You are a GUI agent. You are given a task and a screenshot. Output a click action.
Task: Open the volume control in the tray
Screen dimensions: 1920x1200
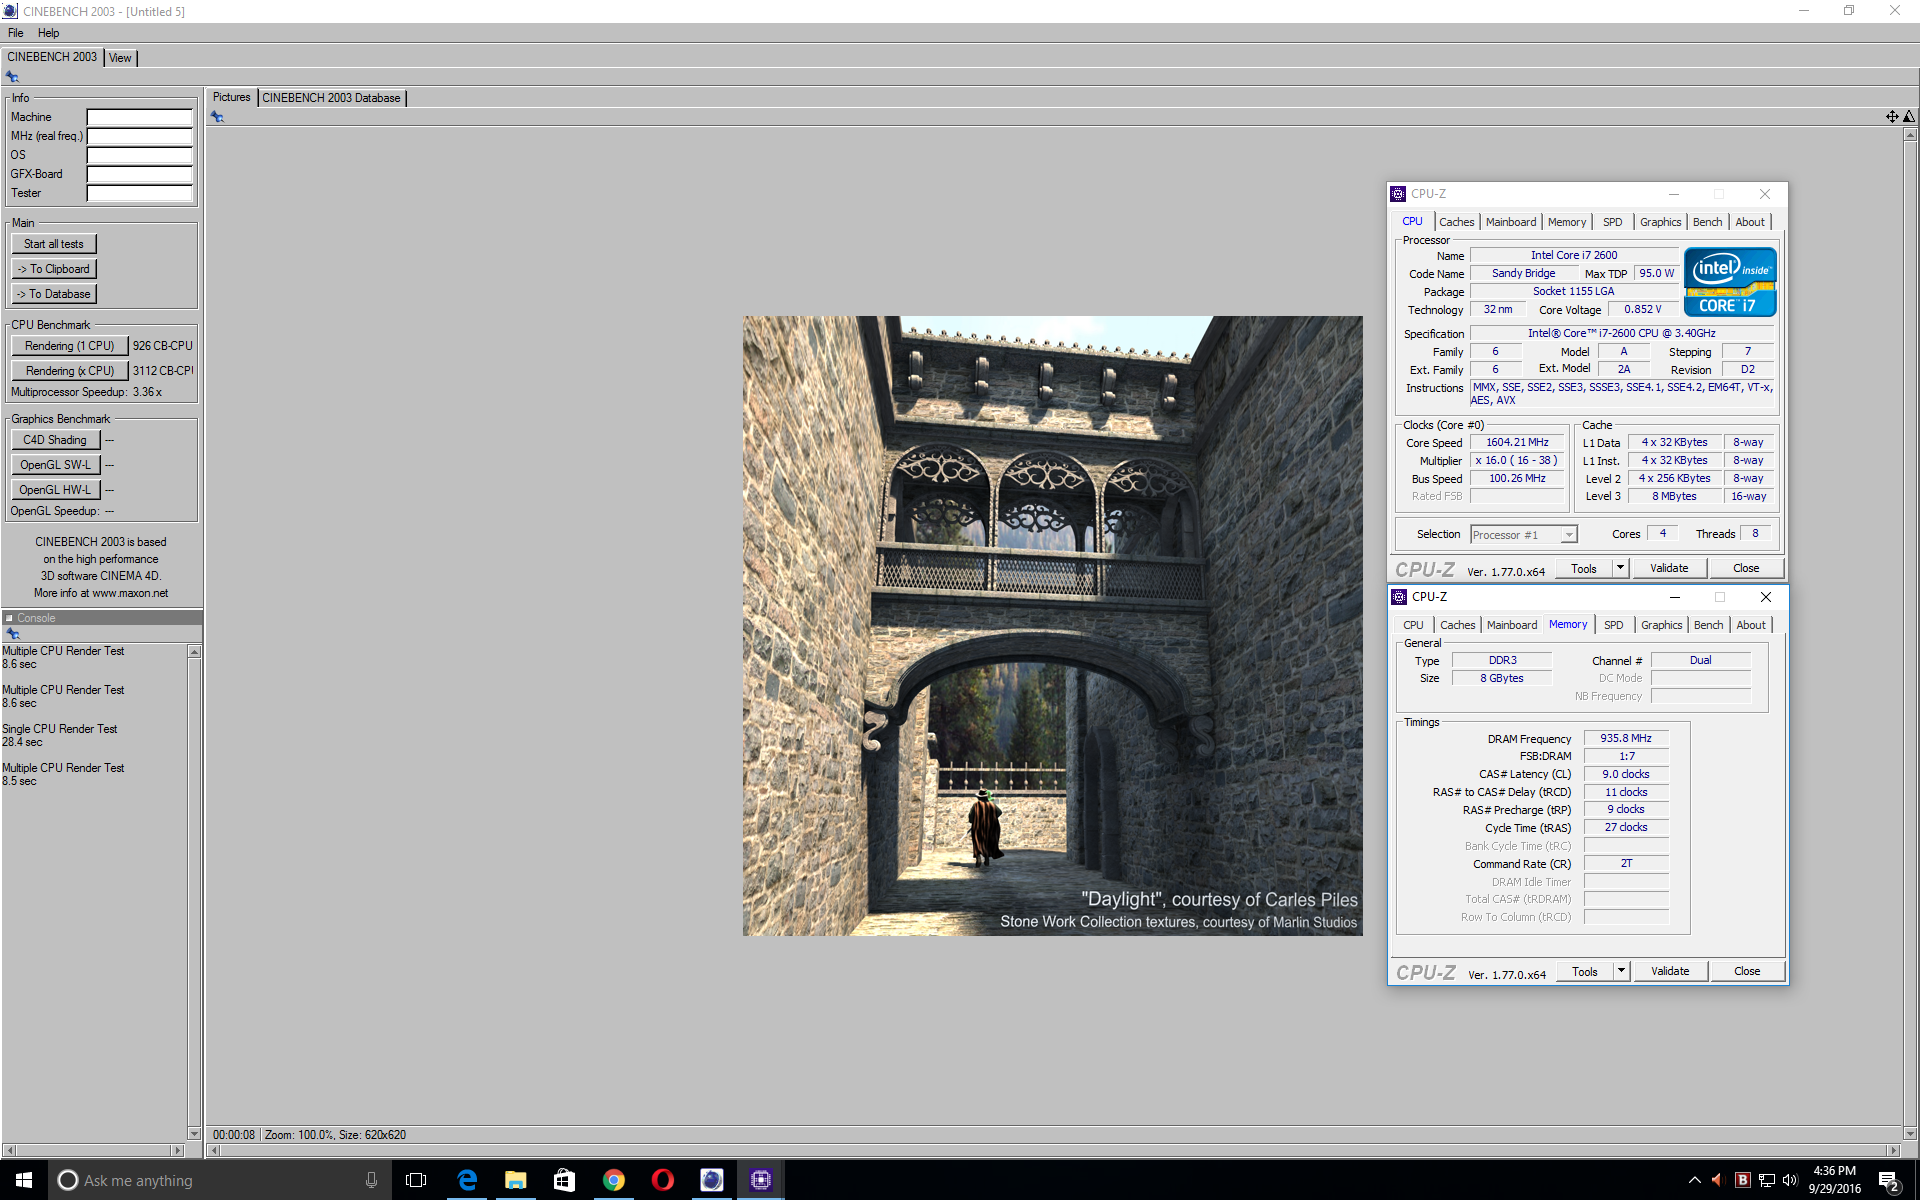pos(1790,1180)
